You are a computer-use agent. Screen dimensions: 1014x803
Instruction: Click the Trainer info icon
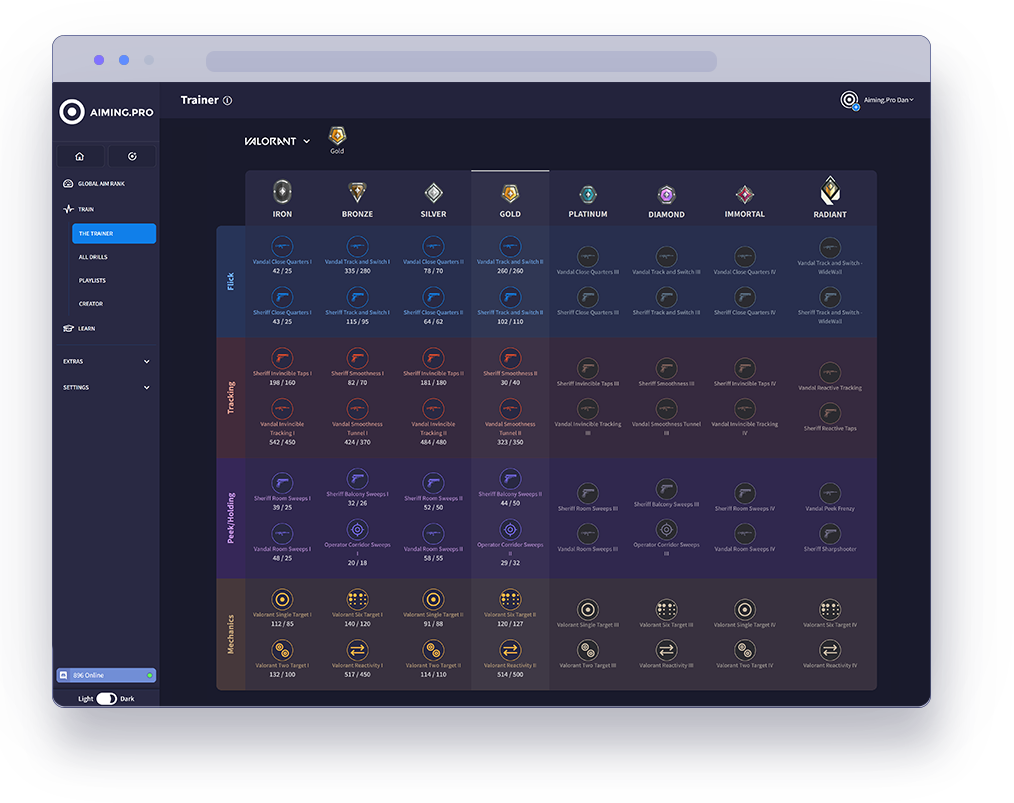[x=227, y=101]
